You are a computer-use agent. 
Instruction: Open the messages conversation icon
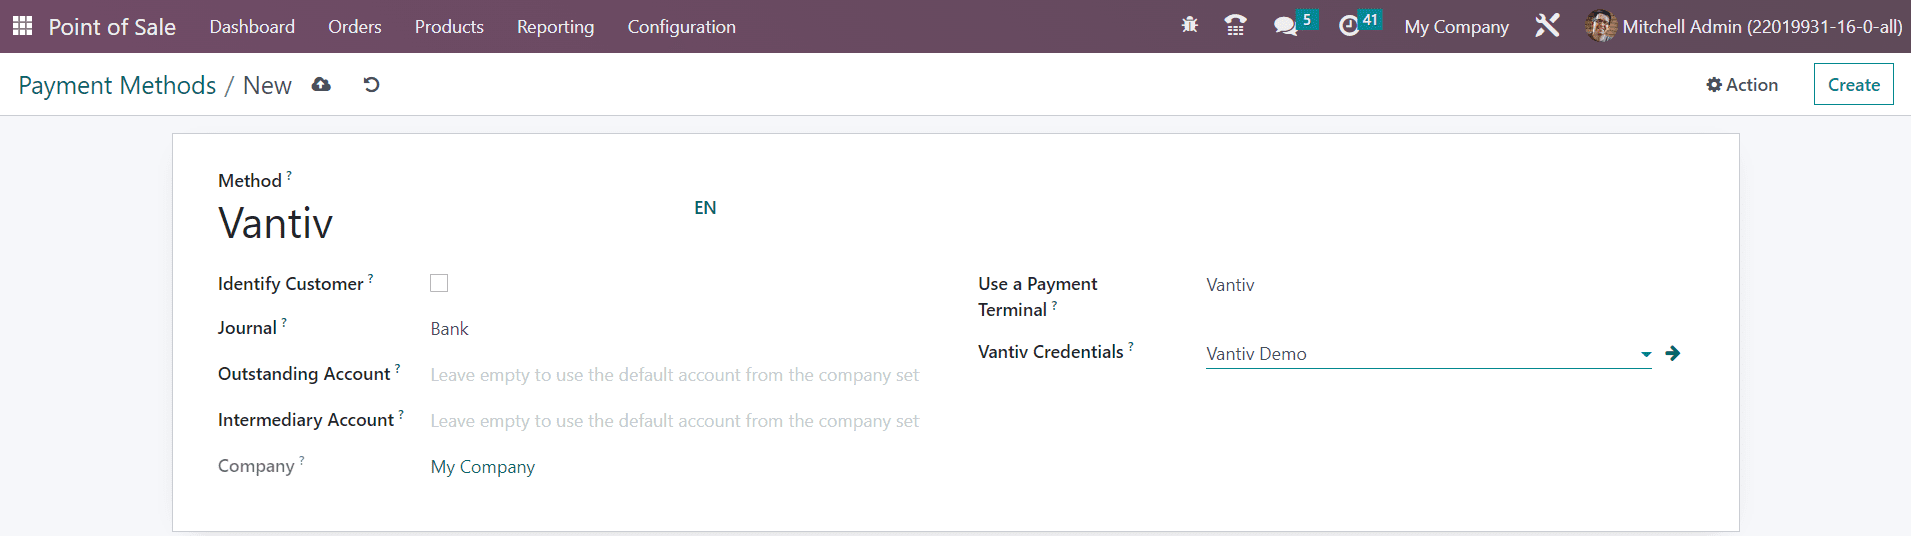[1285, 26]
